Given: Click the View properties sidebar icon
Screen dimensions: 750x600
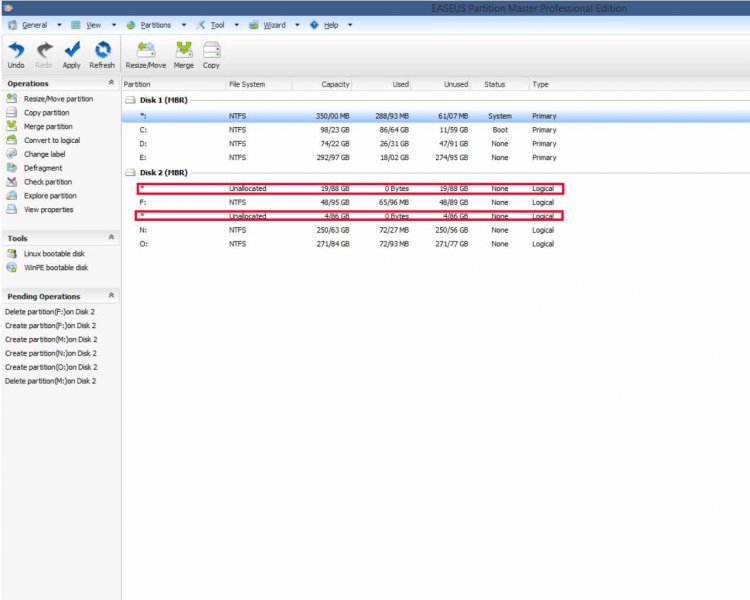Looking at the screenshot, I should (11, 210).
